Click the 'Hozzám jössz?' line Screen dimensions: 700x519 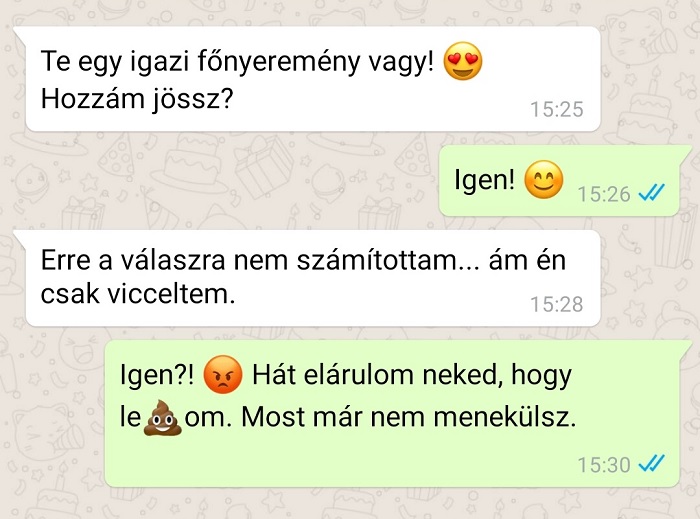click(137, 99)
